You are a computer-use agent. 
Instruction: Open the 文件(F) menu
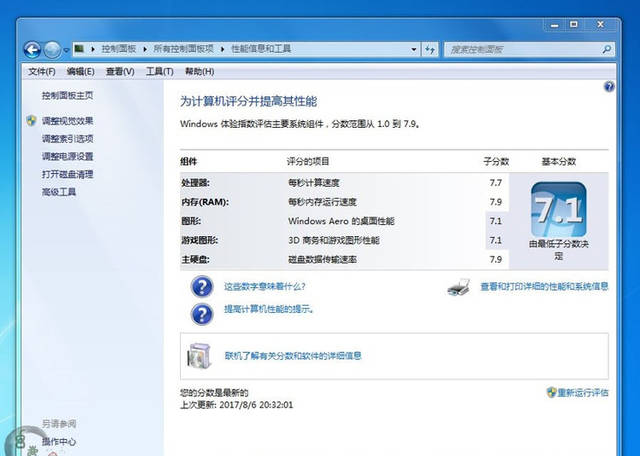[x=42, y=71]
